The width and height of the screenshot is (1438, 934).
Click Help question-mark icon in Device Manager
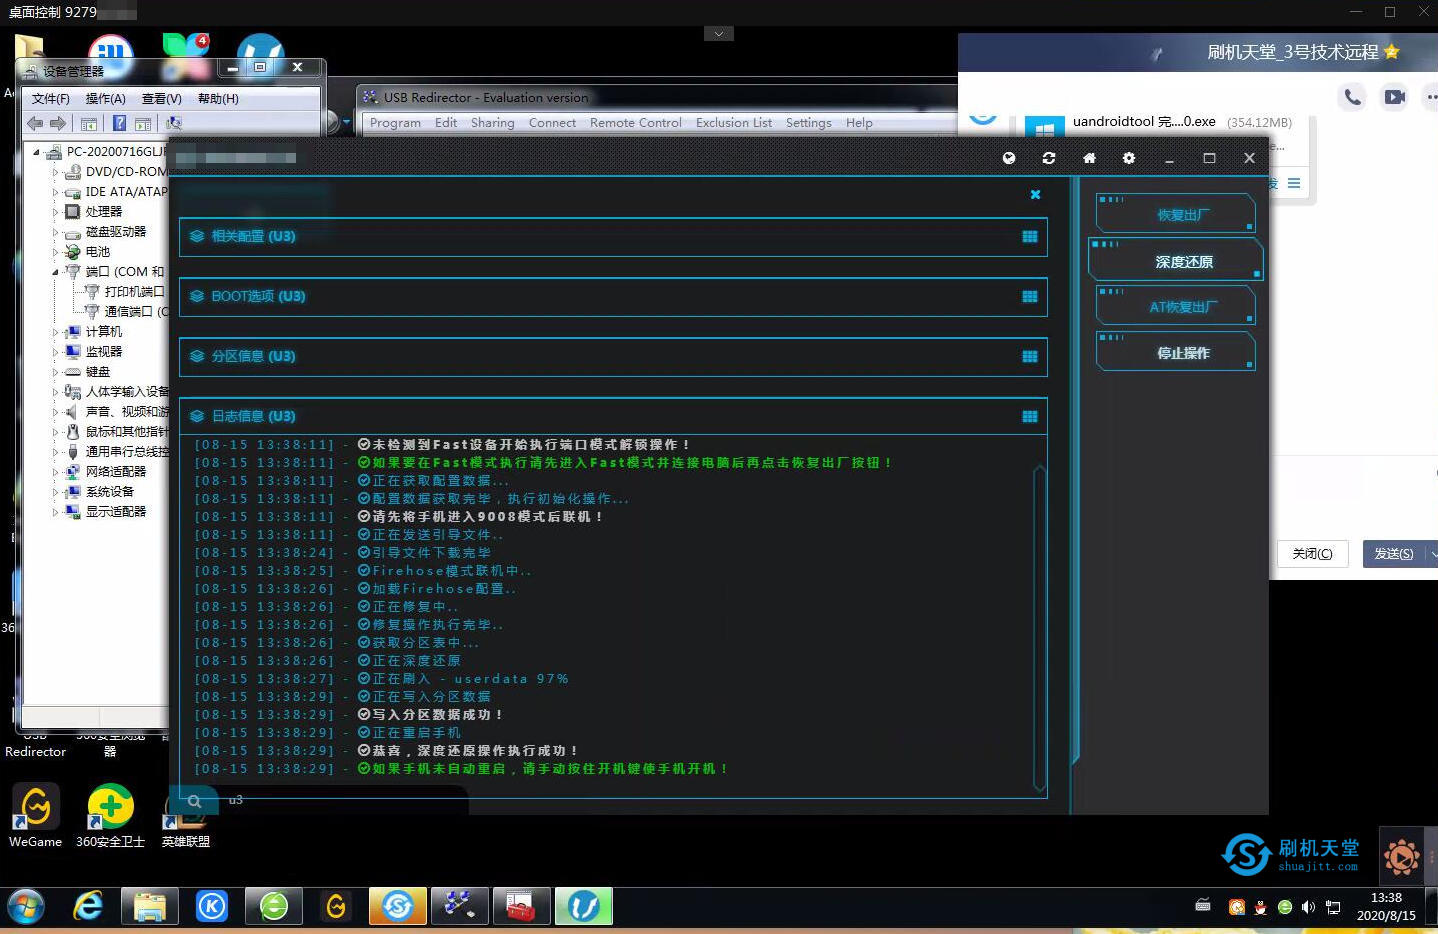click(119, 123)
